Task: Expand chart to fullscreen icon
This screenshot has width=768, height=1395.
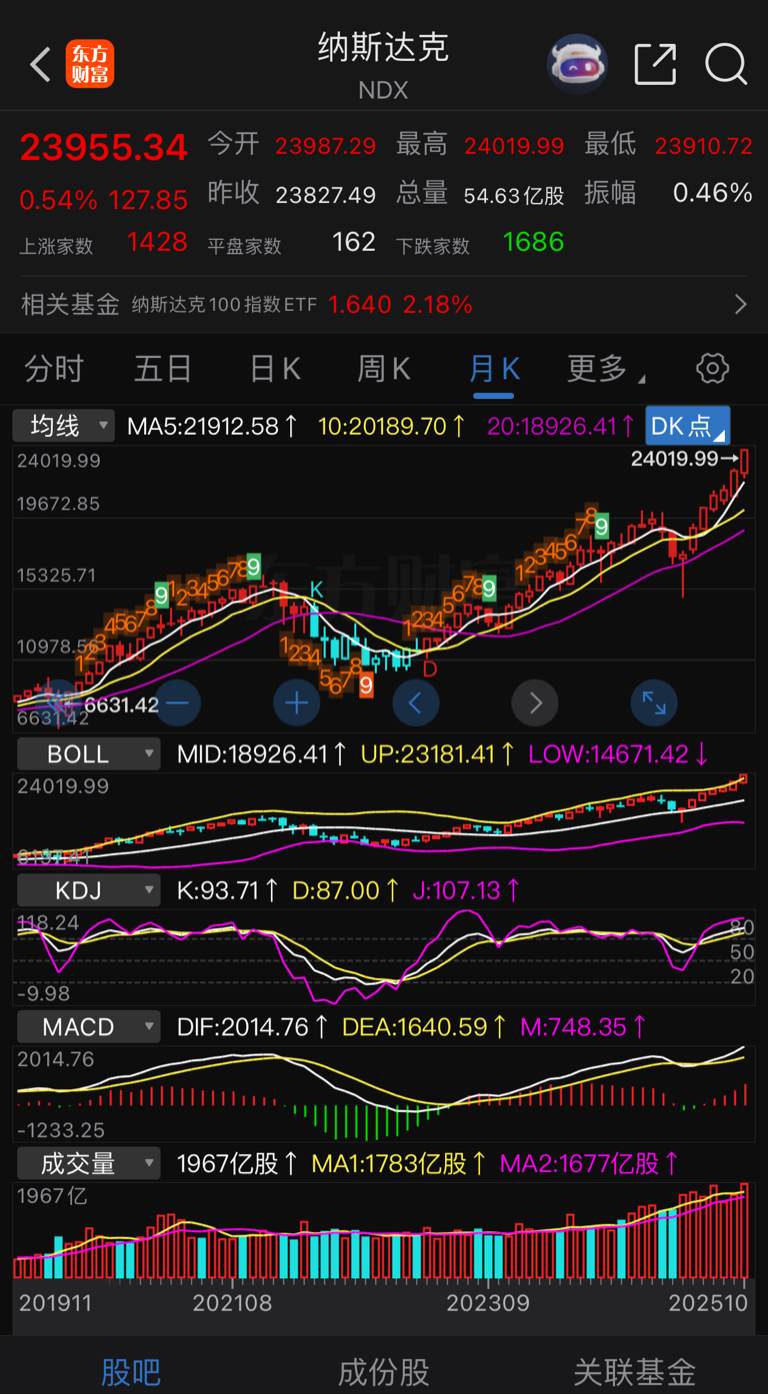Action: tap(654, 704)
